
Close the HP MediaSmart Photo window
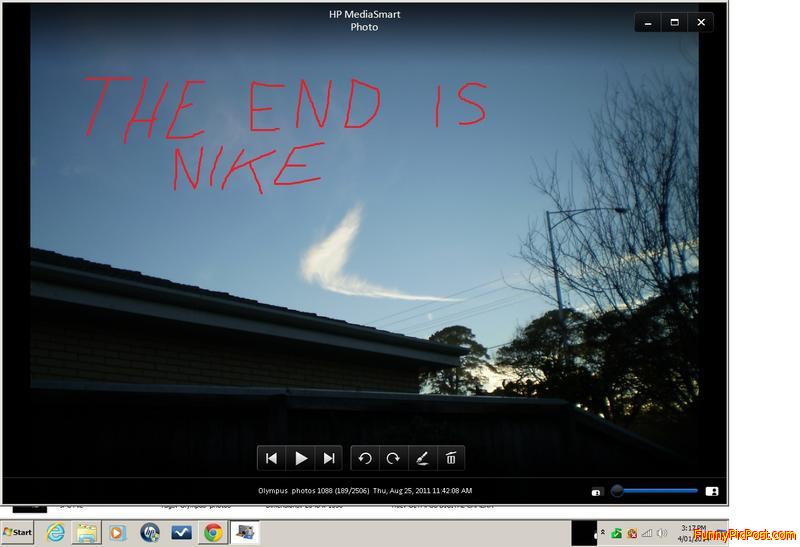pyautogui.click(x=701, y=22)
